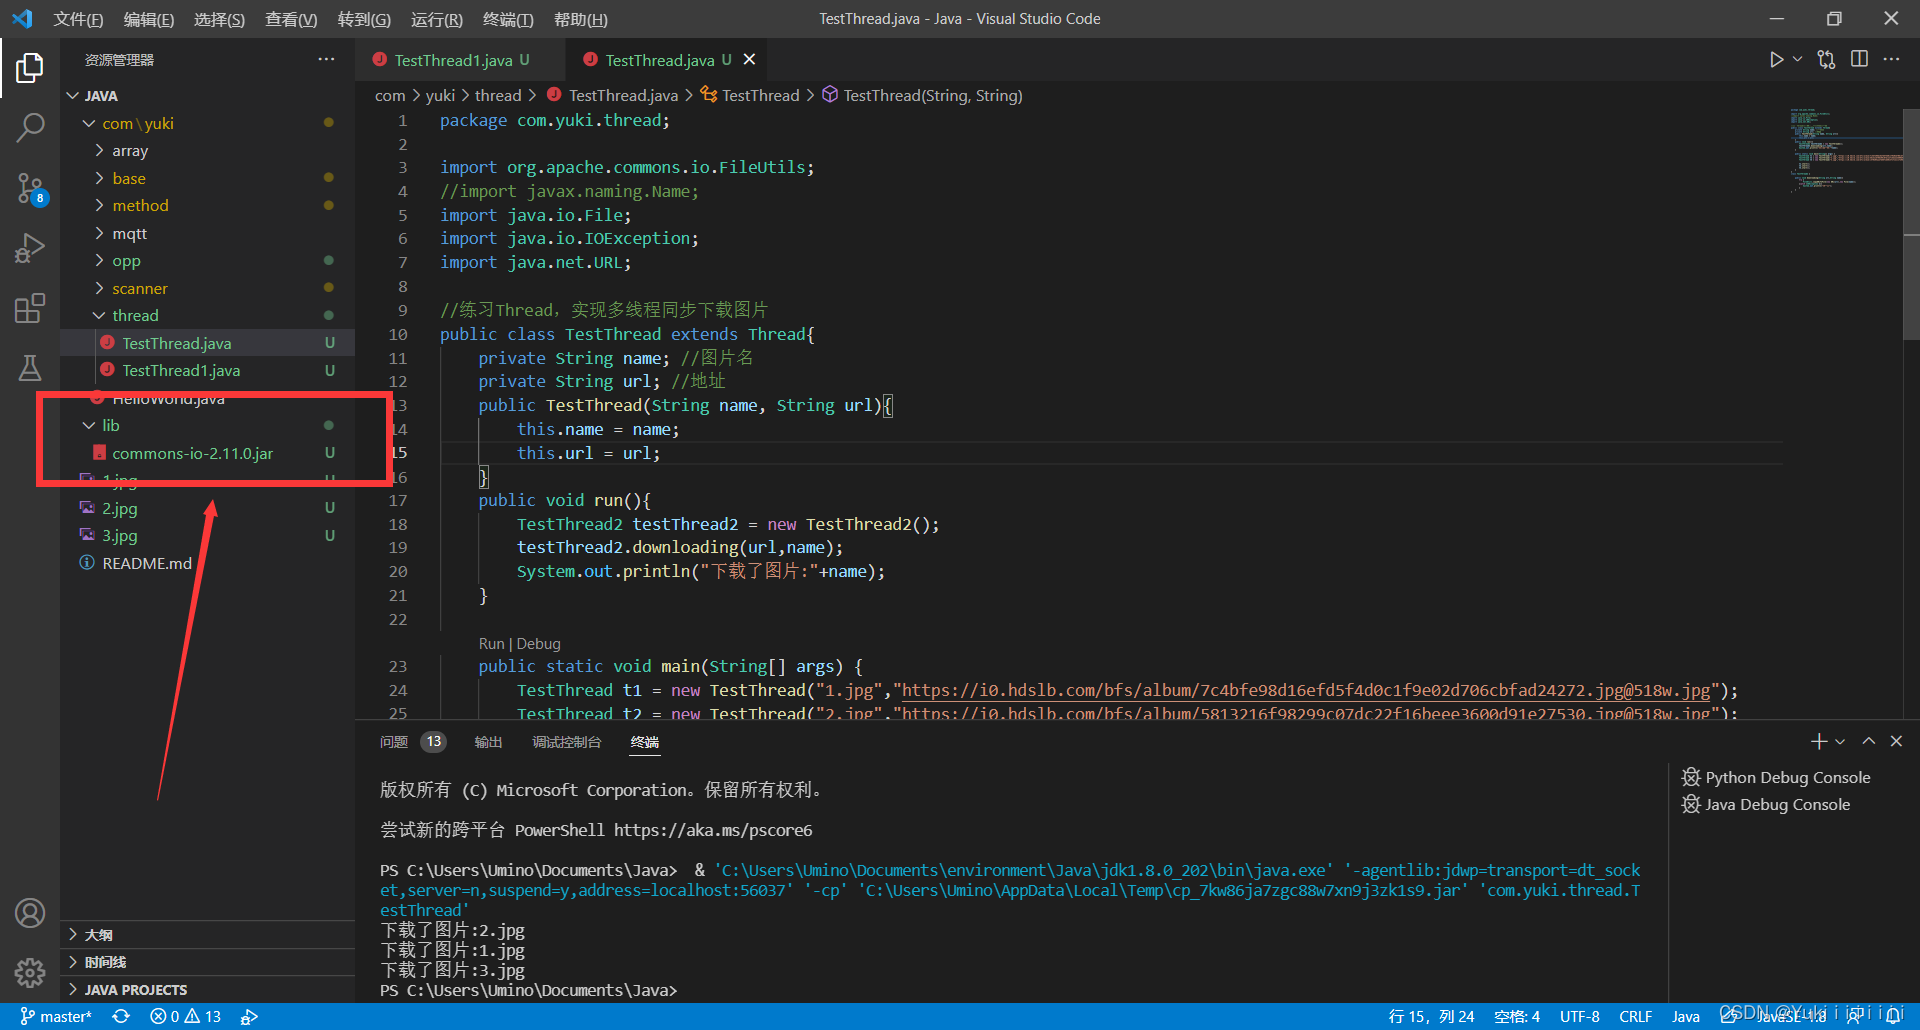Open Source Control view with badge 8
The height and width of the screenshot is (1030, 1920).
pyautogui.click(x=30, y=187)
